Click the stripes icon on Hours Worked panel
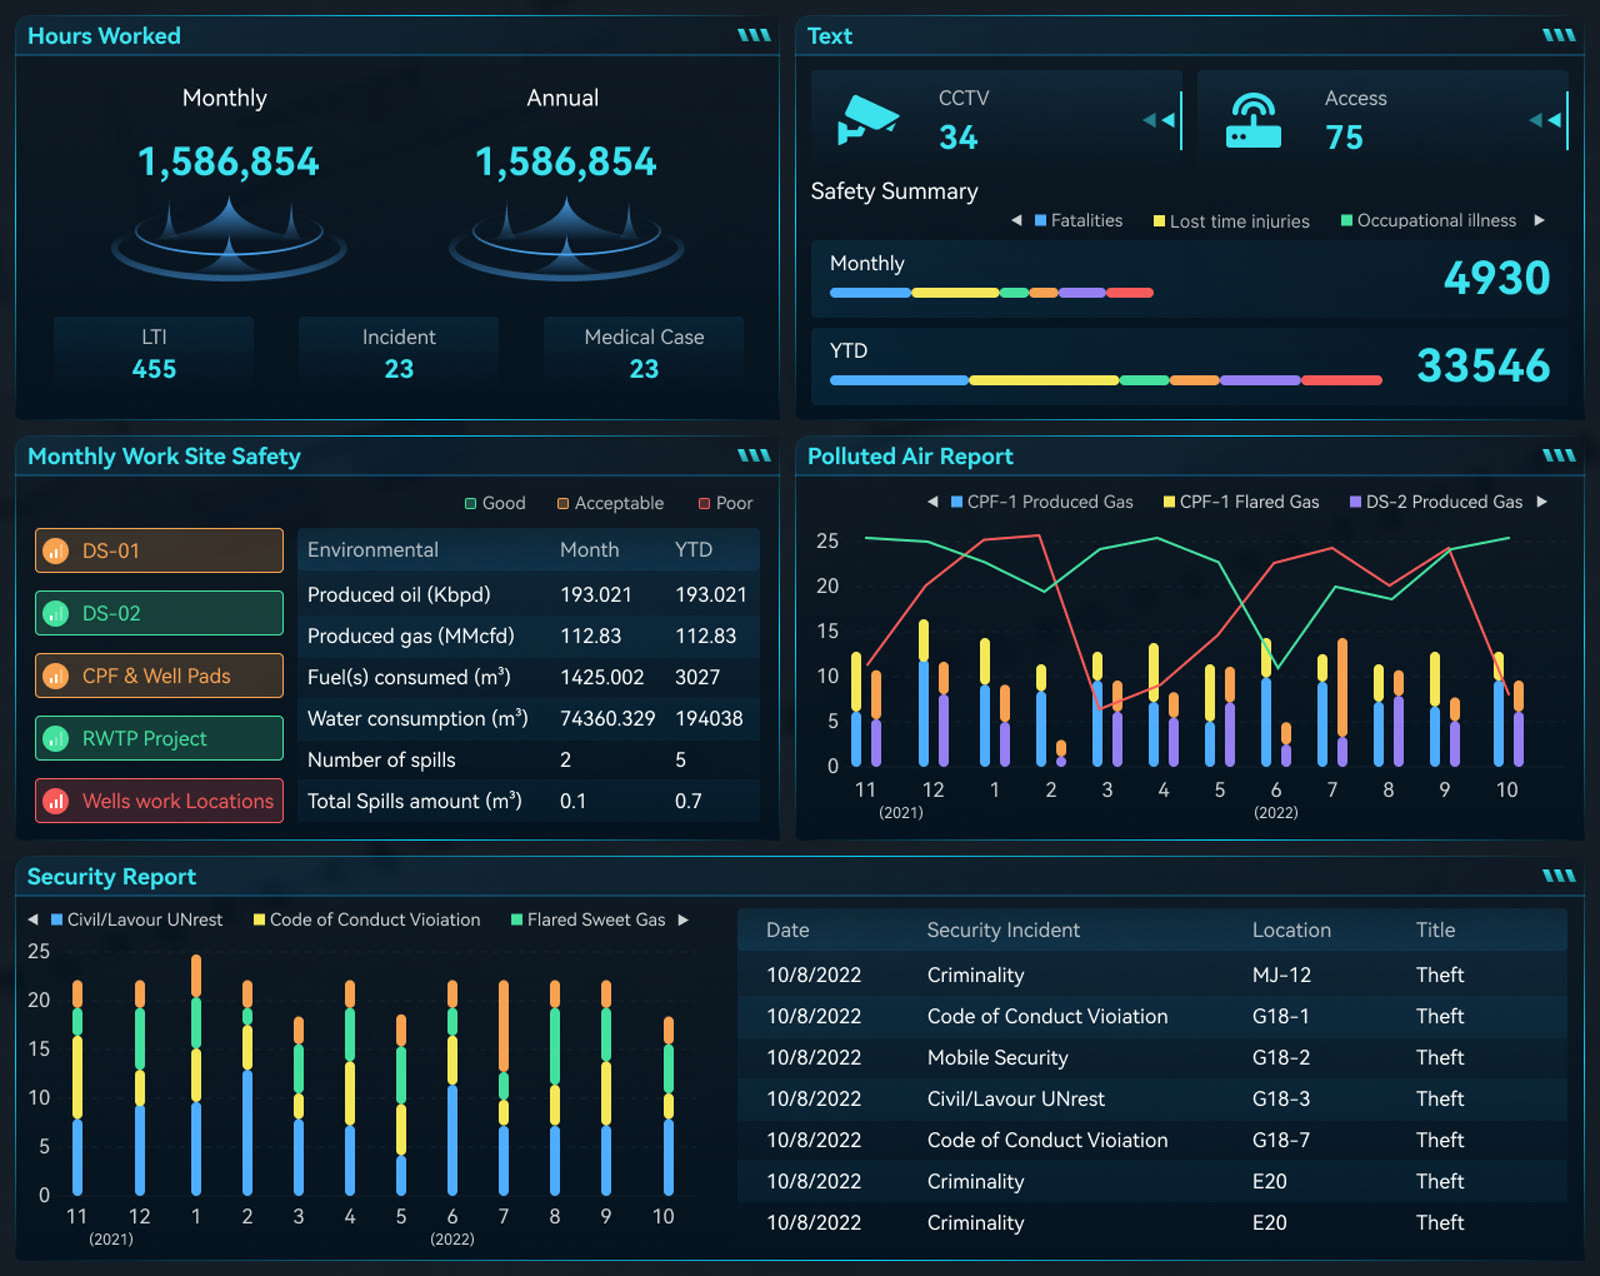Viewport: 1600px width, 1276px height. click(753, 35)
